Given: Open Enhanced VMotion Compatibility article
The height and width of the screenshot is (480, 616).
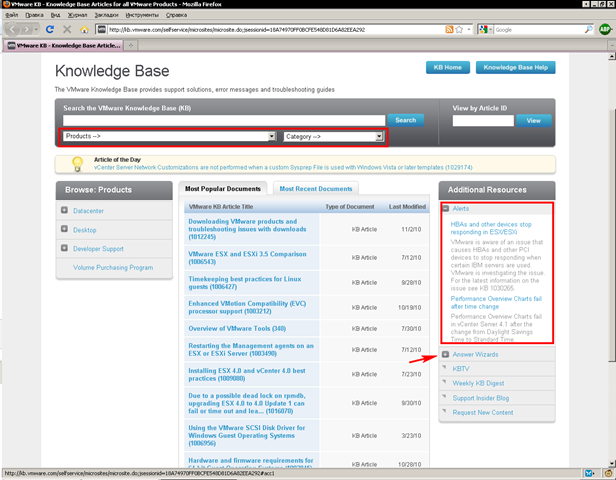Looking at the screenshot, I should [x=247, y=307].
